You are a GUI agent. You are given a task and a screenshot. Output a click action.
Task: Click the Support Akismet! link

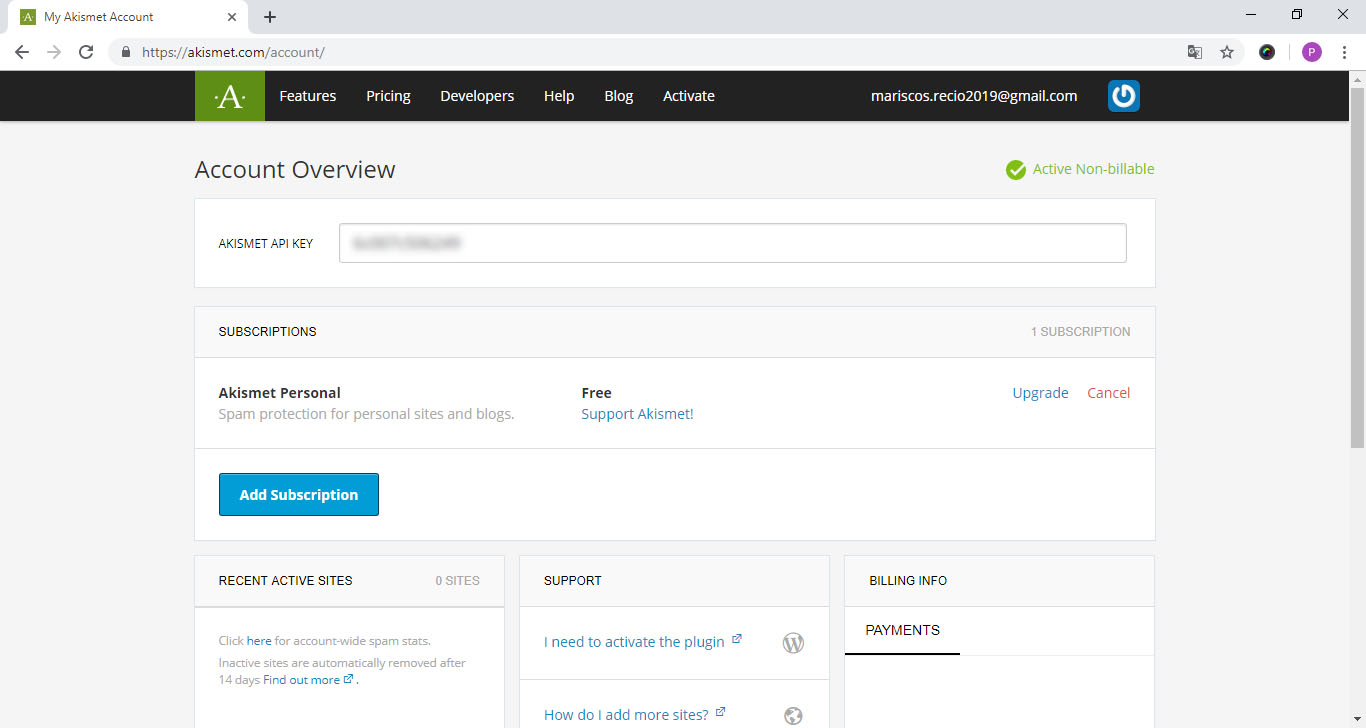[x=637, y=414]
